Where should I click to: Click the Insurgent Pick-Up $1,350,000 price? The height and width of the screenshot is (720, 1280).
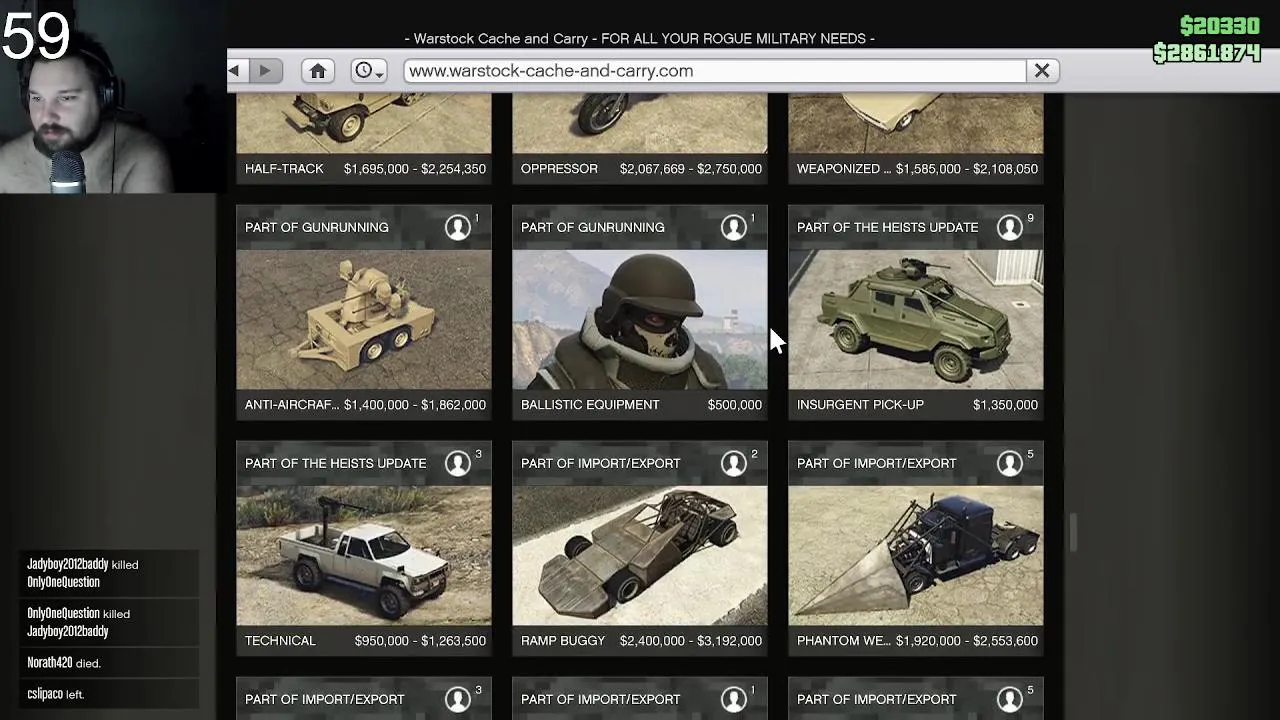(x=1005, y=405)
